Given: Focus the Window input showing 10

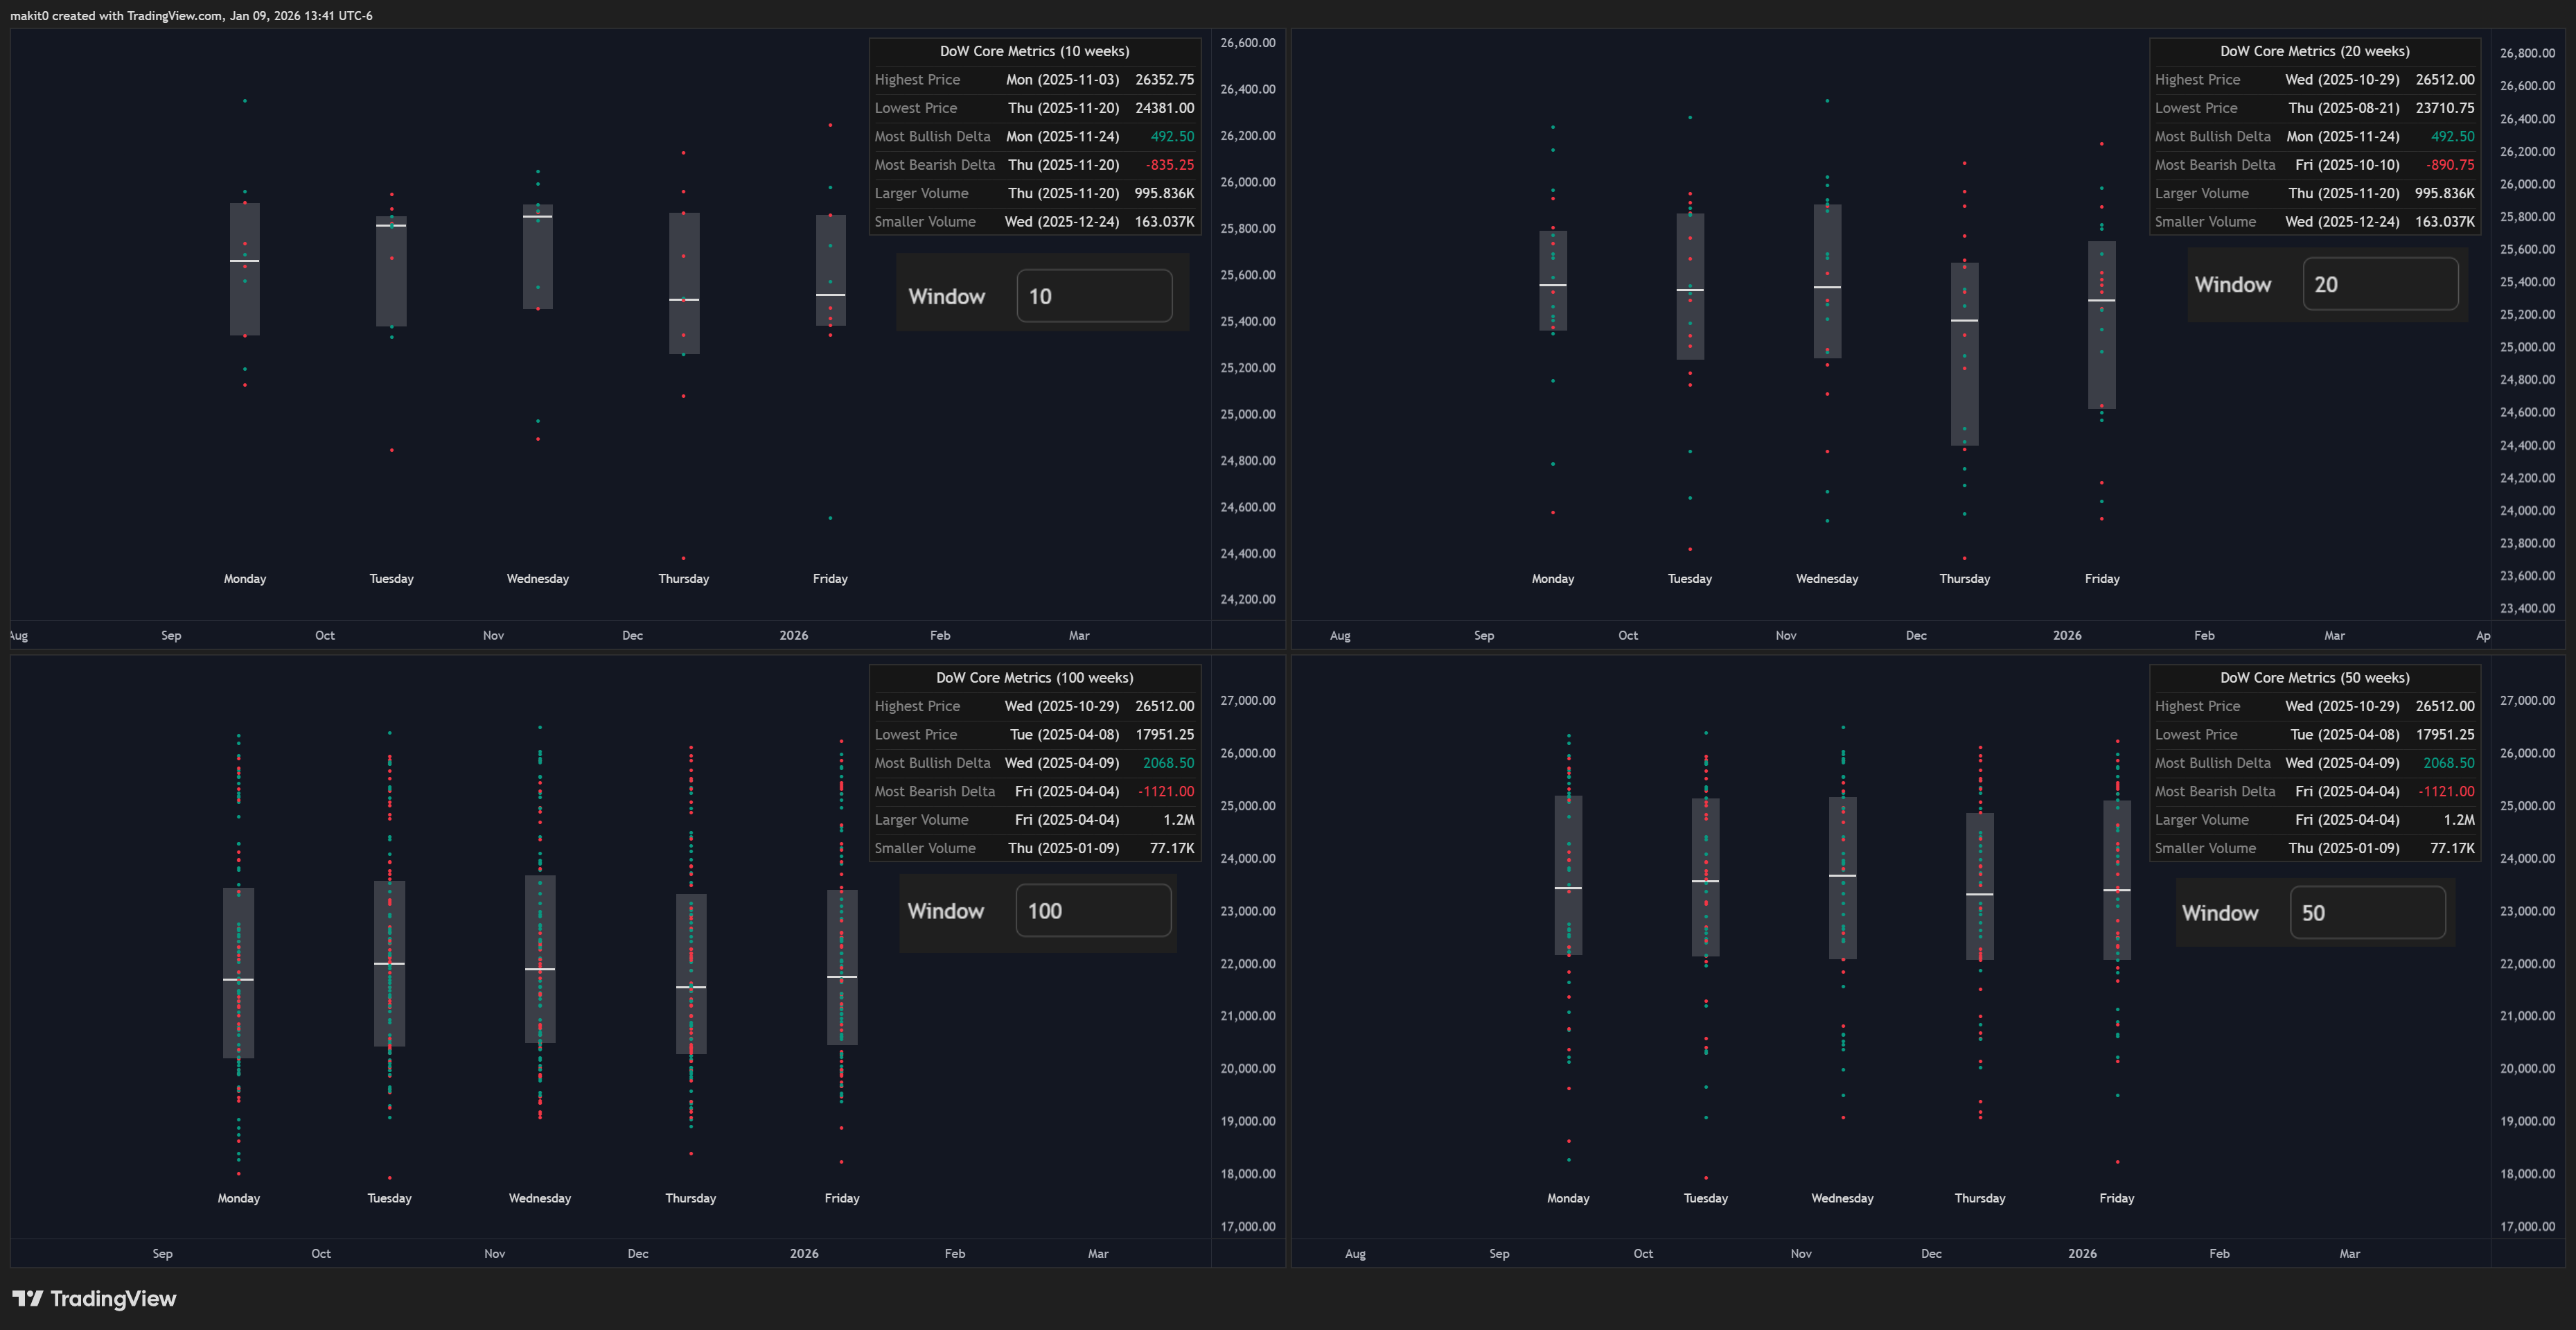Looking at the screenshot, I should point(1094,296).
